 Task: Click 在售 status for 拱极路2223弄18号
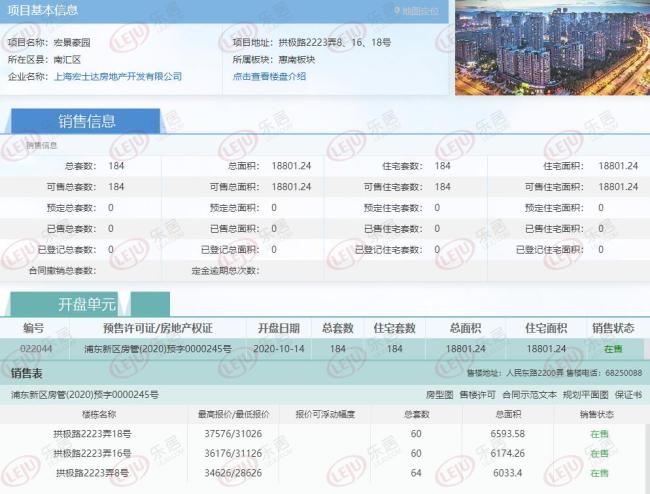point(599,434)
